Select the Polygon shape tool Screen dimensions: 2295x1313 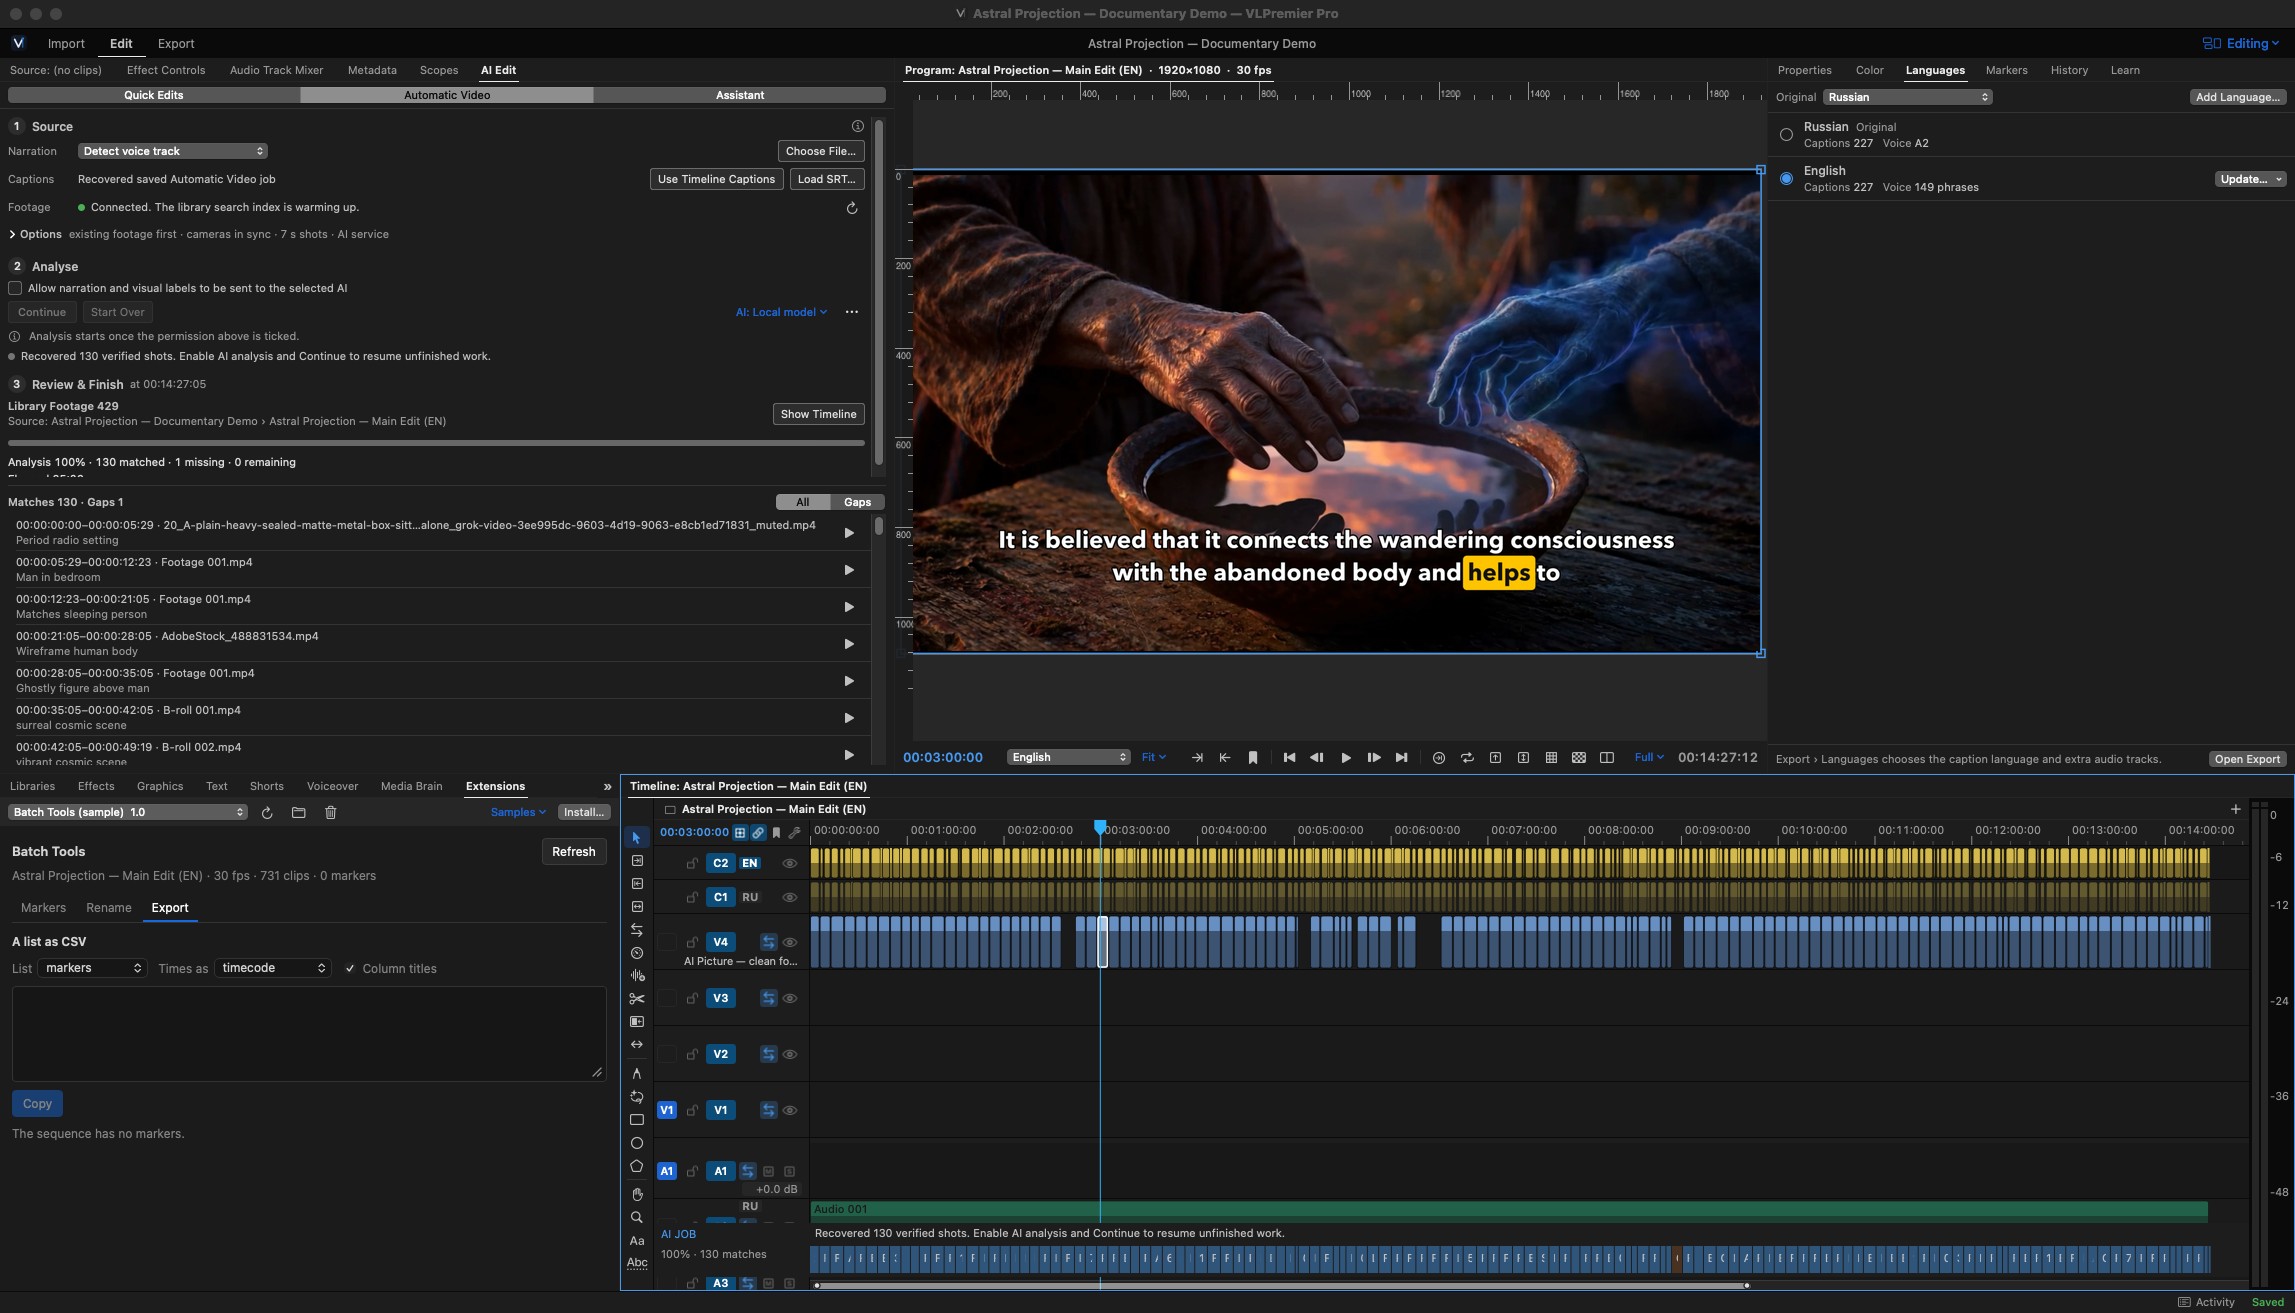636,1166
